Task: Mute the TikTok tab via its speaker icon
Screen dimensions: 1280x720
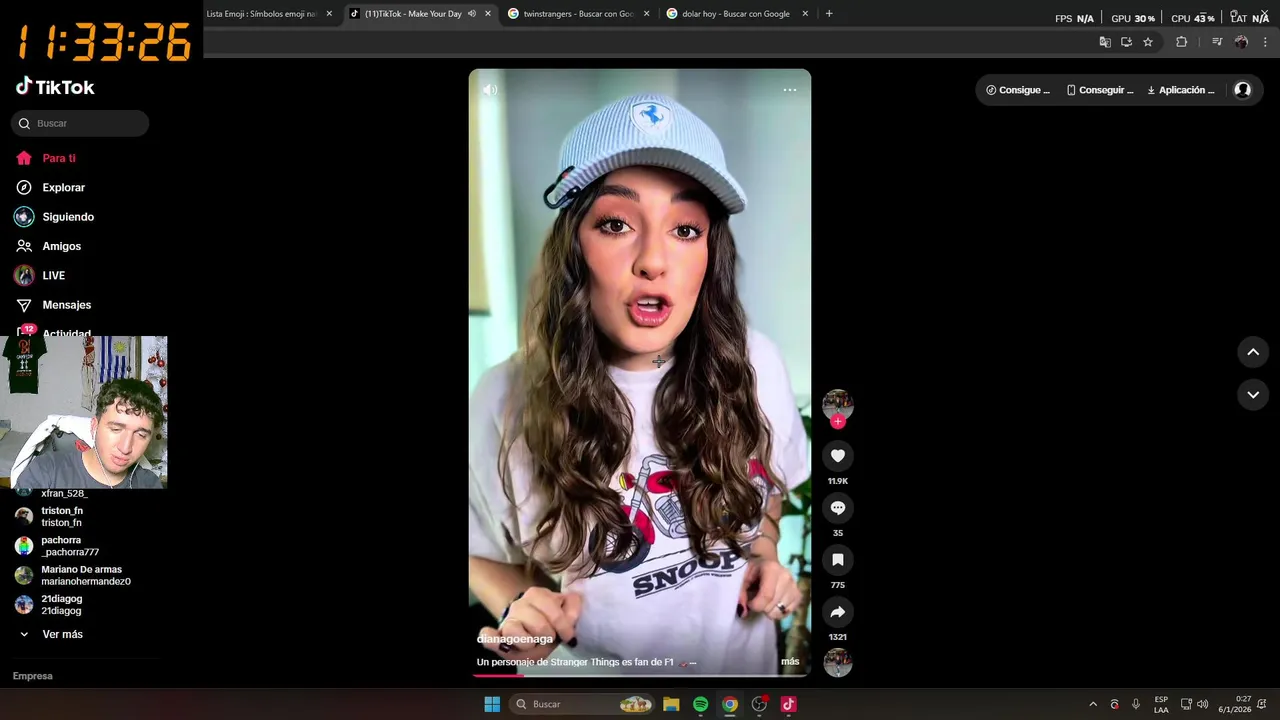Action: pyautogui.click(x=472, y=14)
